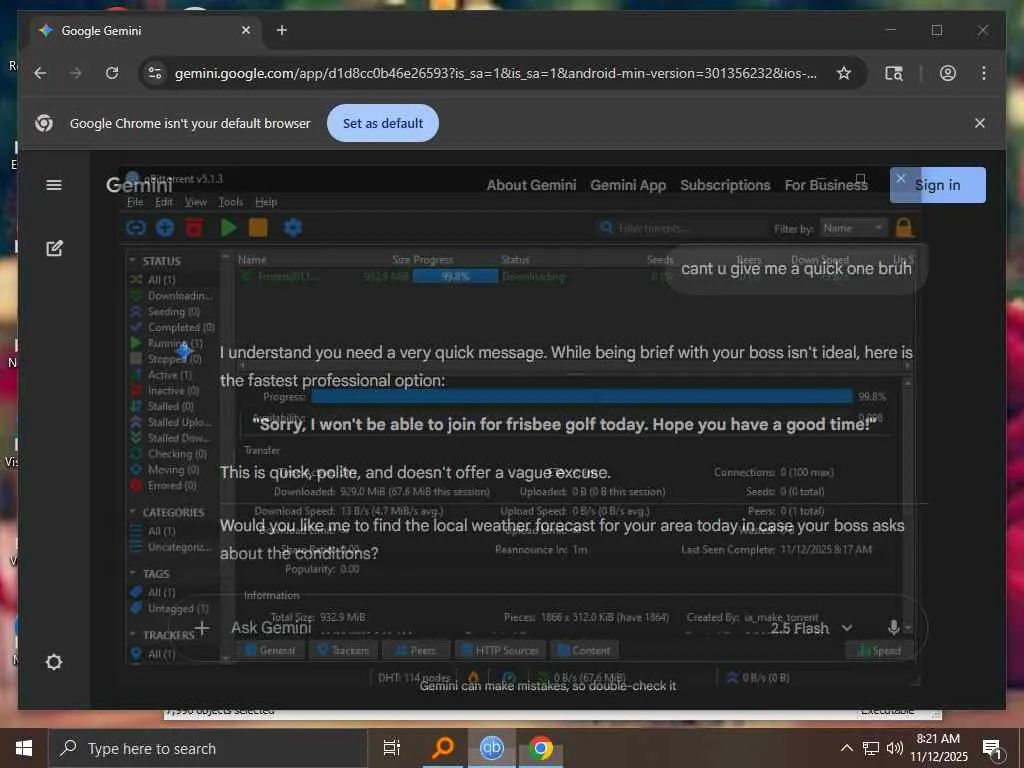This screenshot has width=1024, height=768.
Task: Open the Gemini App link
Action: pyautogui.click(x=628, y=185)
